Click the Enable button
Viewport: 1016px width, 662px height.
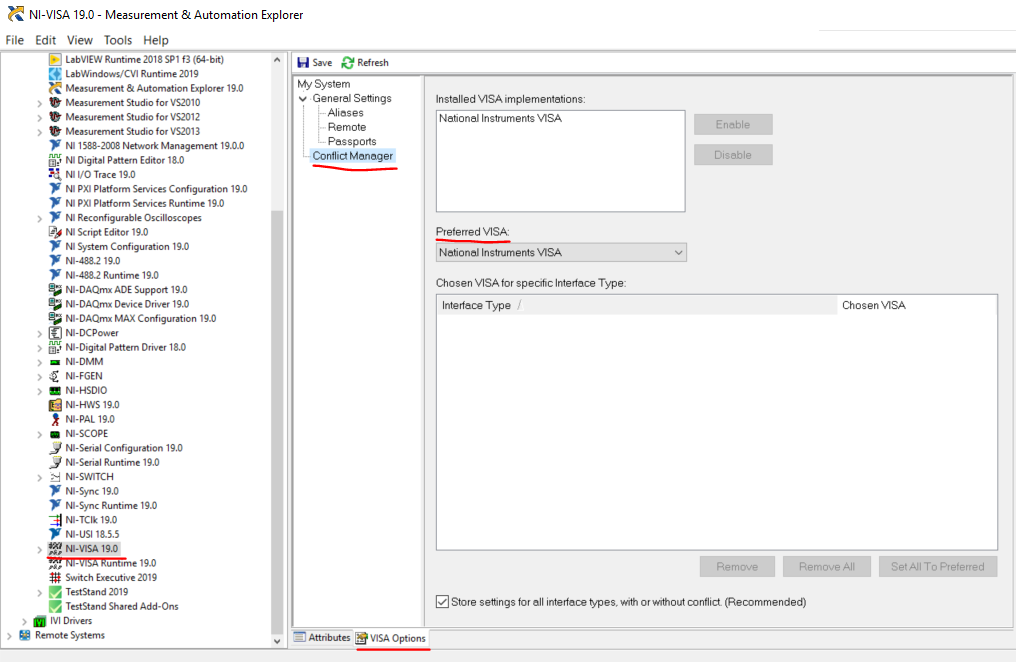click(x=732, y=124)
